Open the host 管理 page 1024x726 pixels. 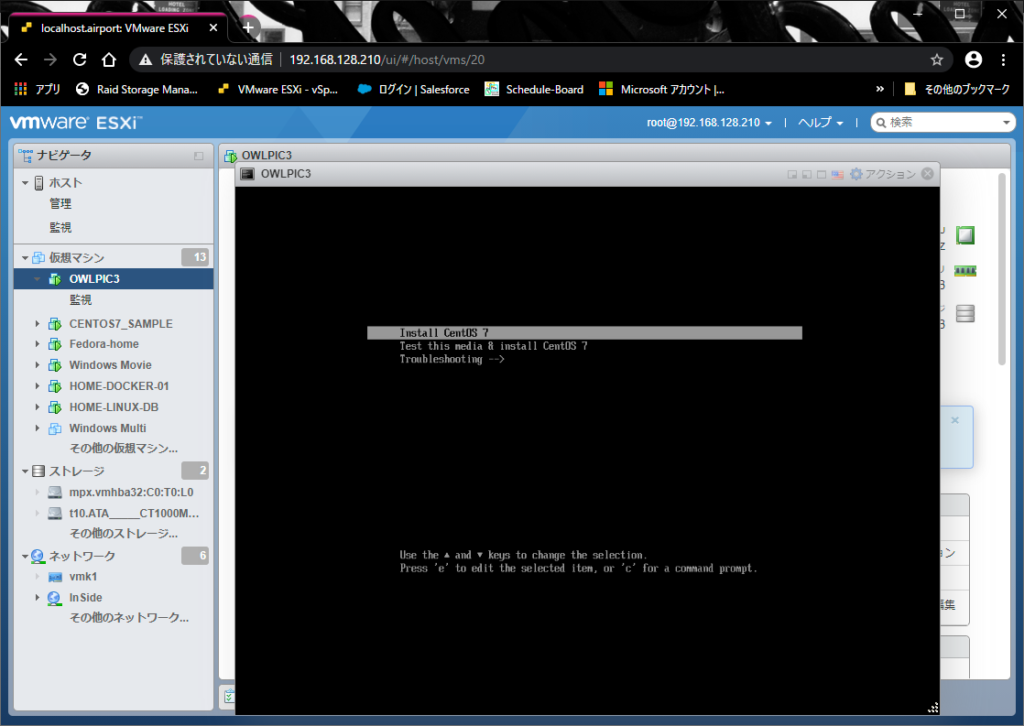point(61,204)
